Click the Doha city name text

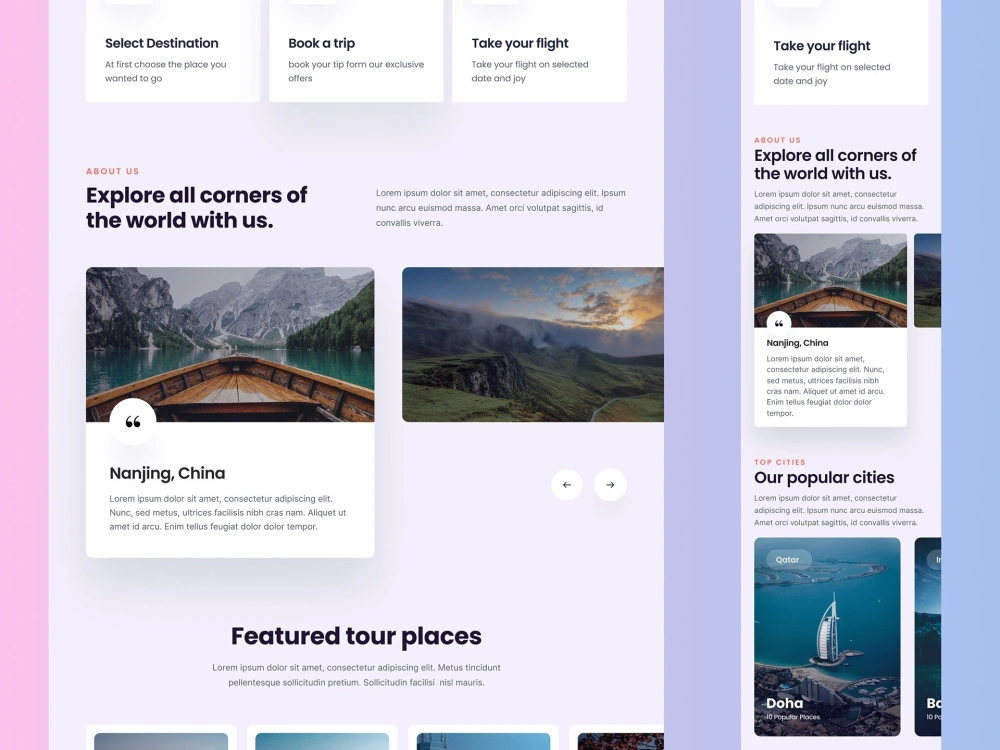click(784, 703)
